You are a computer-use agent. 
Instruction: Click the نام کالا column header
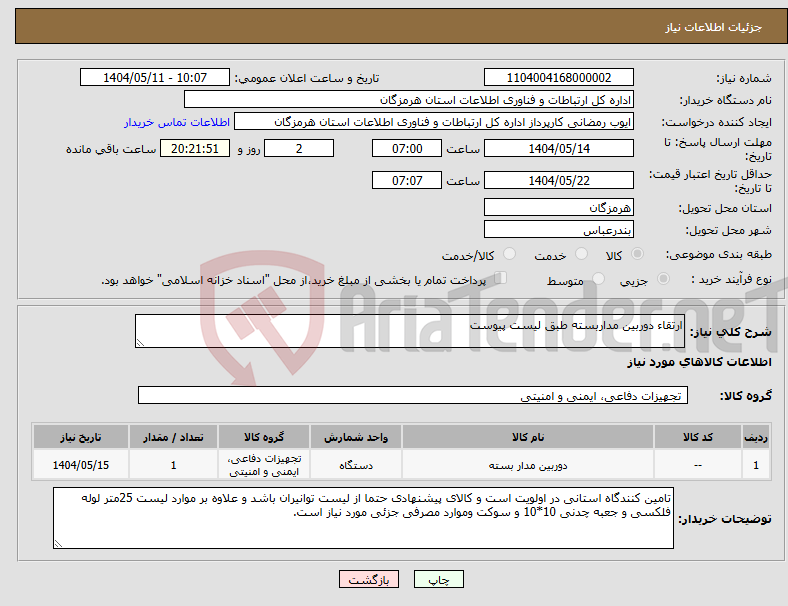coord(528,437)
